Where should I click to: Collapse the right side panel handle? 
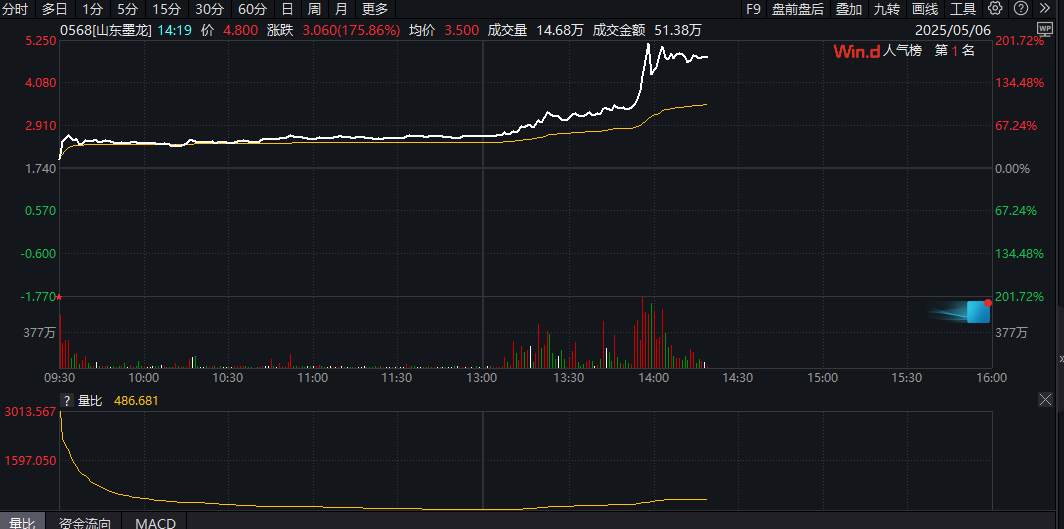1060,357
